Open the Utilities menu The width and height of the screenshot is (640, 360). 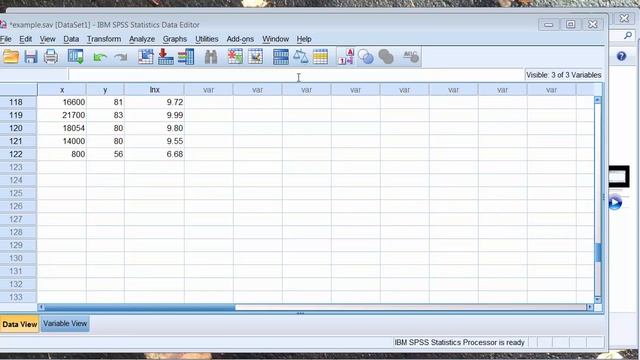(x=207, y=39)
